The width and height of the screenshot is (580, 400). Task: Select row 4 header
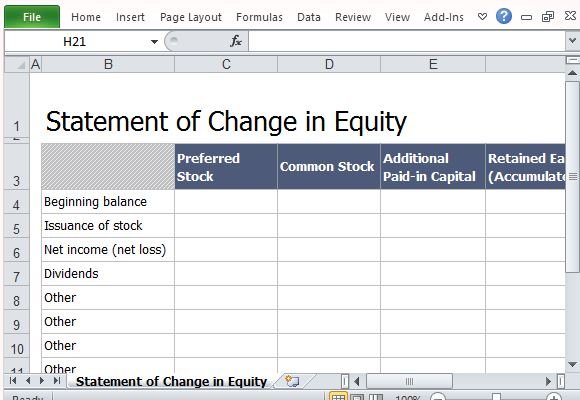point(17,202)
